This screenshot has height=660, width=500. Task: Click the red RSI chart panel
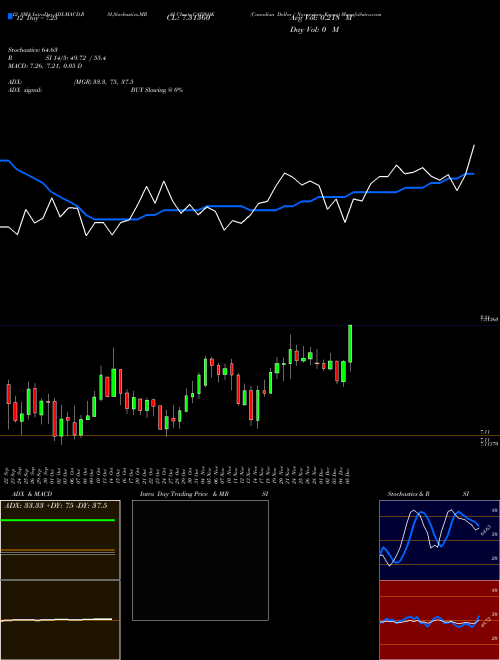pyautogui.click(x=439, y=620)
